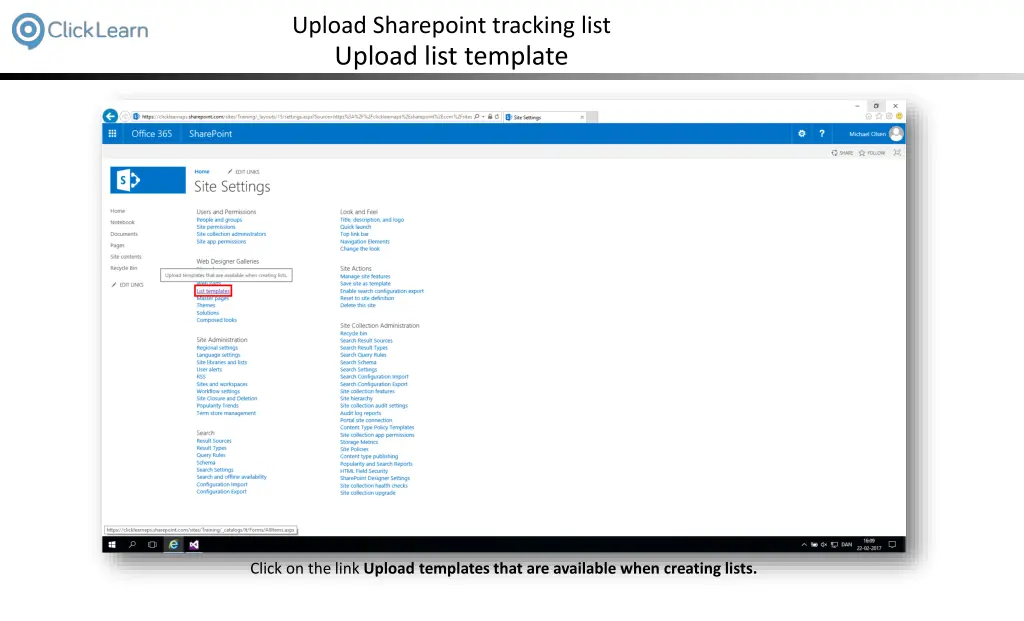Open the Office 365 app launcher grid

click(x=112, y=133)
